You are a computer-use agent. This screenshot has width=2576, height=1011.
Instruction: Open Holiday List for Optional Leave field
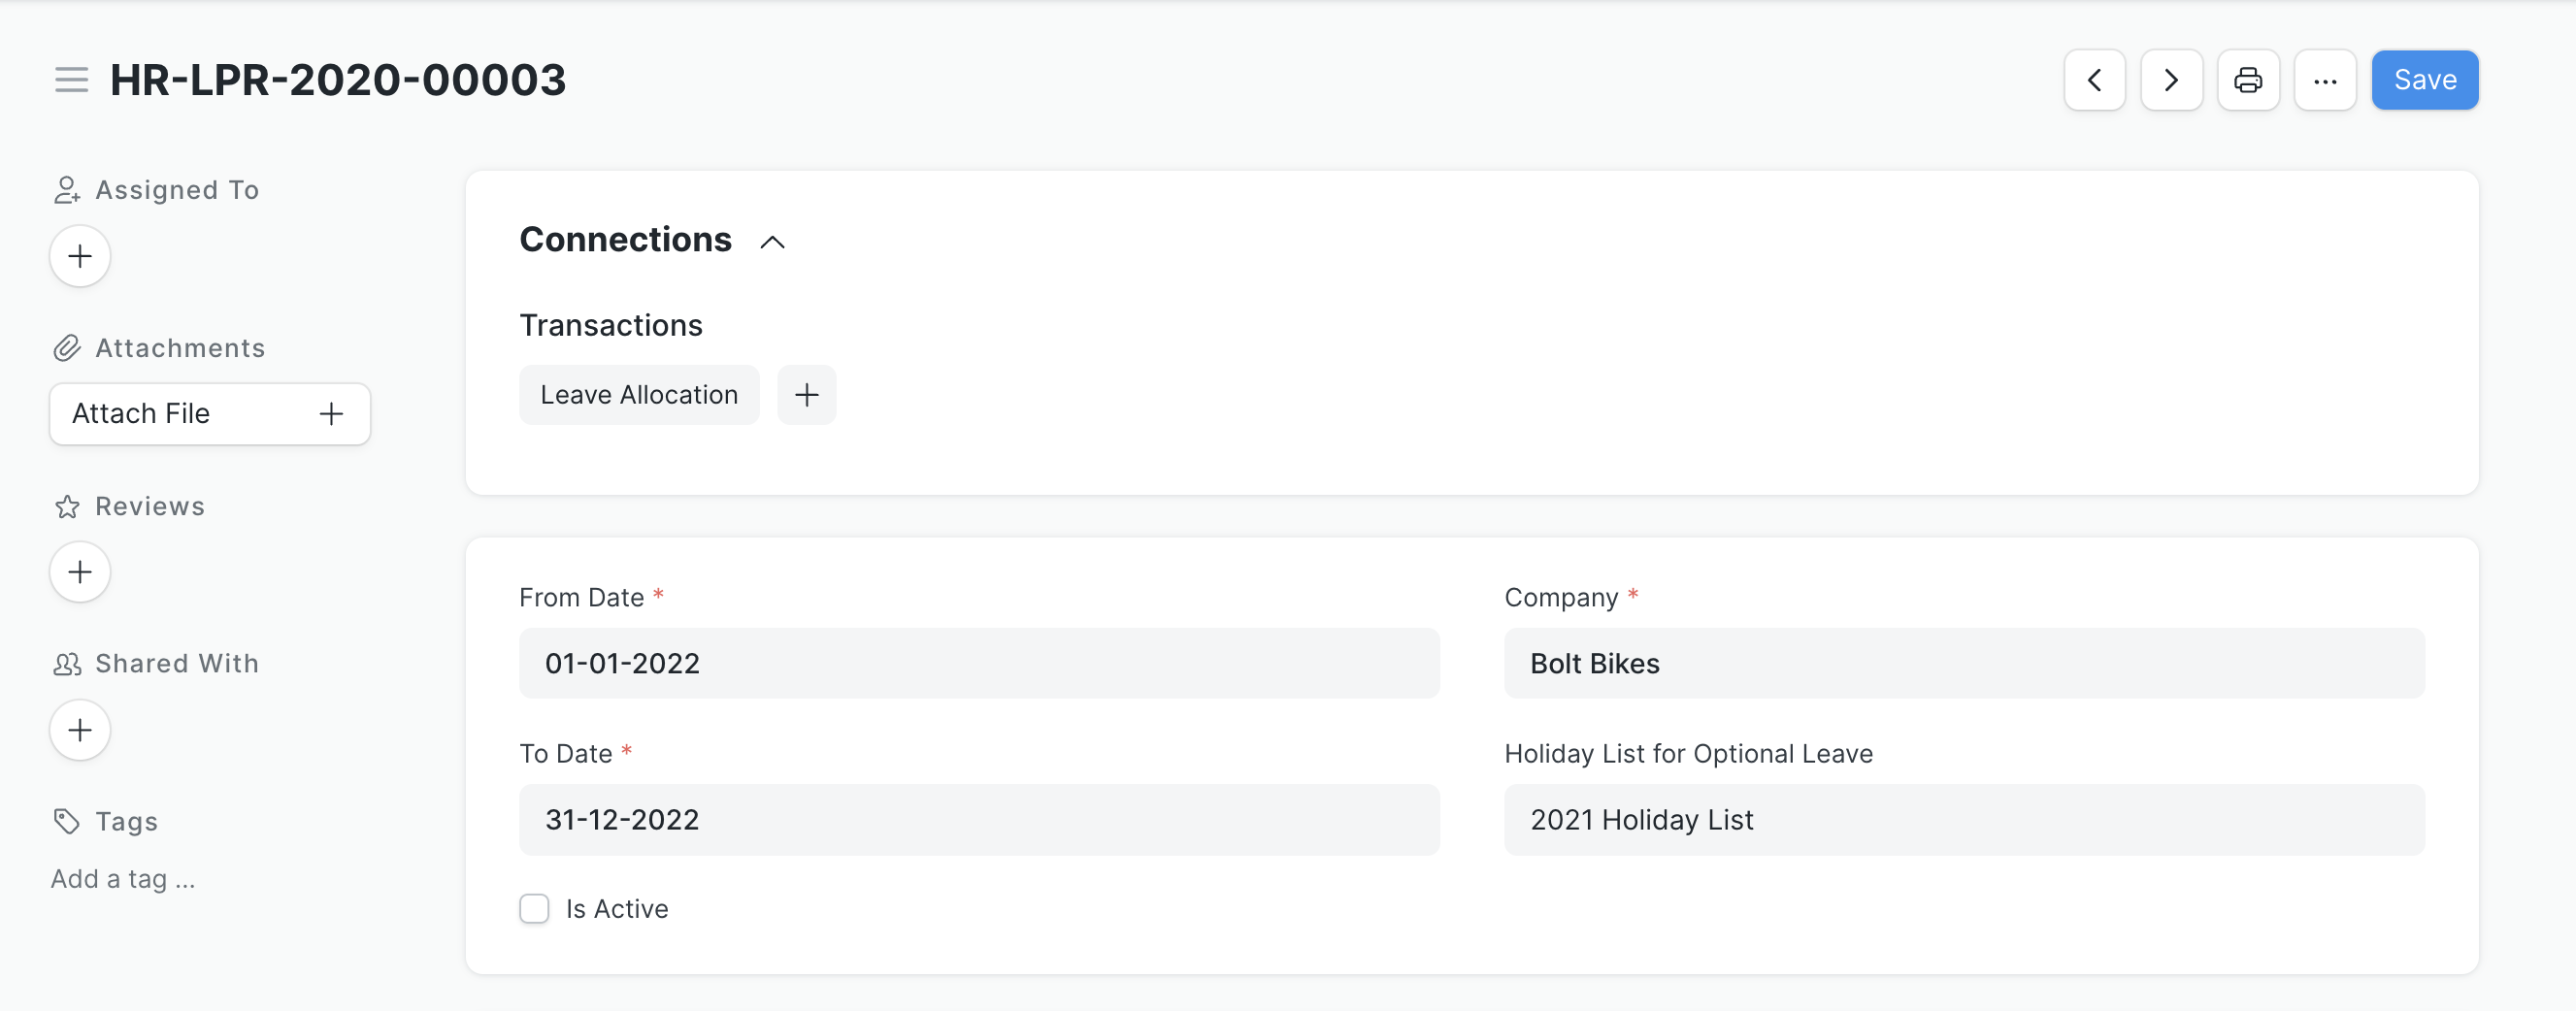pos(1964,820)
